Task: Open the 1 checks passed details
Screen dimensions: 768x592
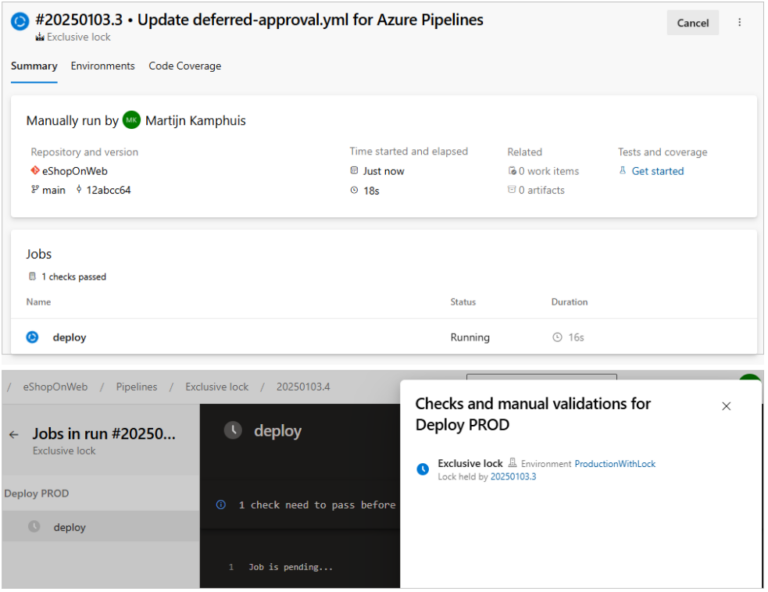Action: (x=73, y=277)
